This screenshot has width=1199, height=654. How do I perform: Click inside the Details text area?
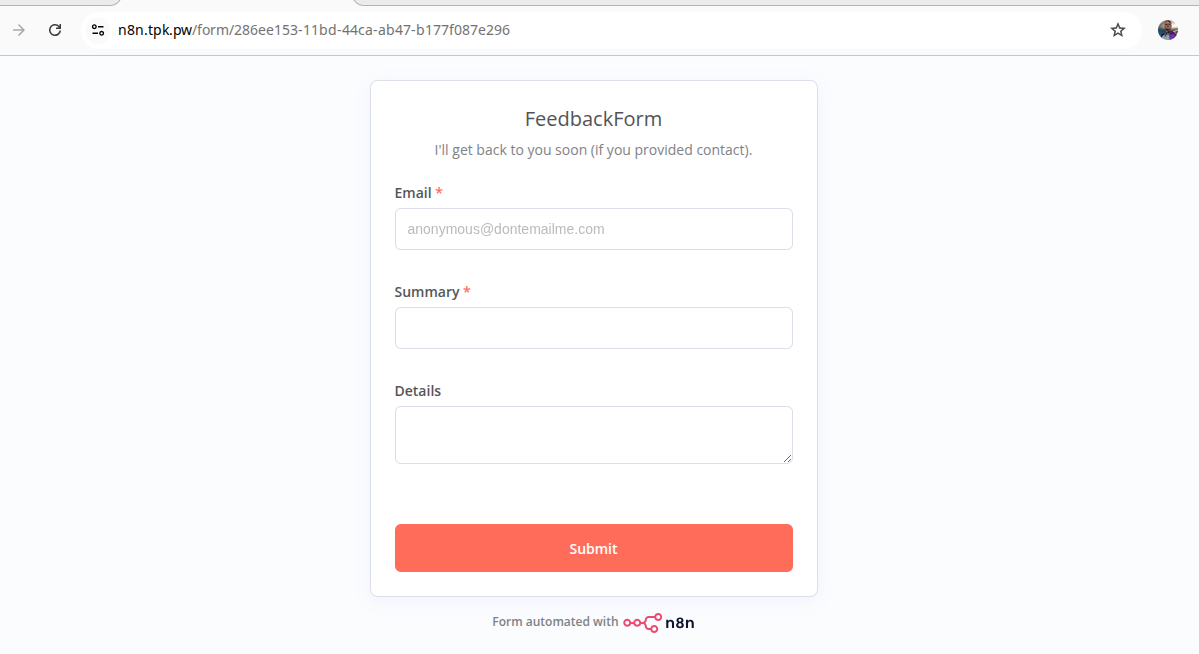[x=593, y=434]
